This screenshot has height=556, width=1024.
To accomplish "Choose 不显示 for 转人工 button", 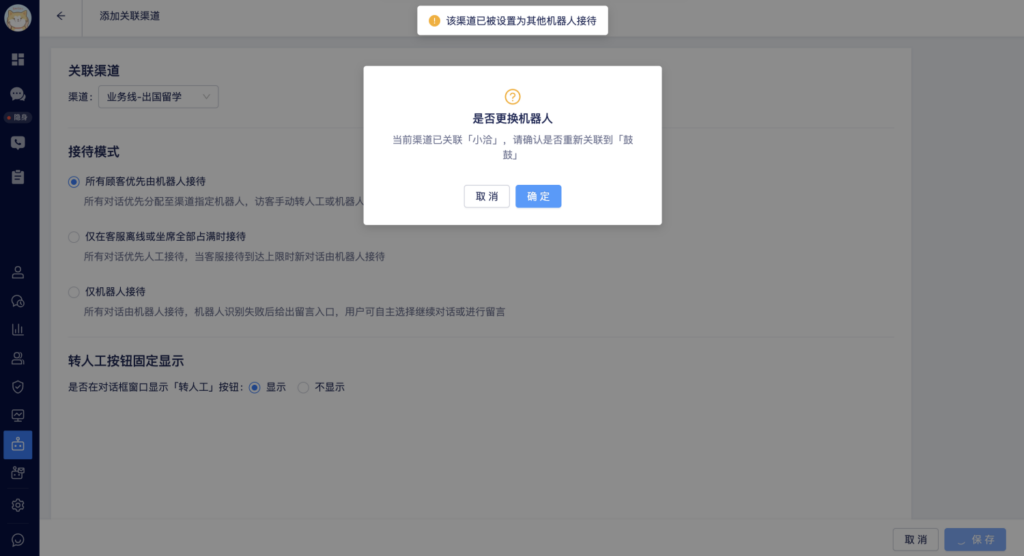I will [303, 387].
